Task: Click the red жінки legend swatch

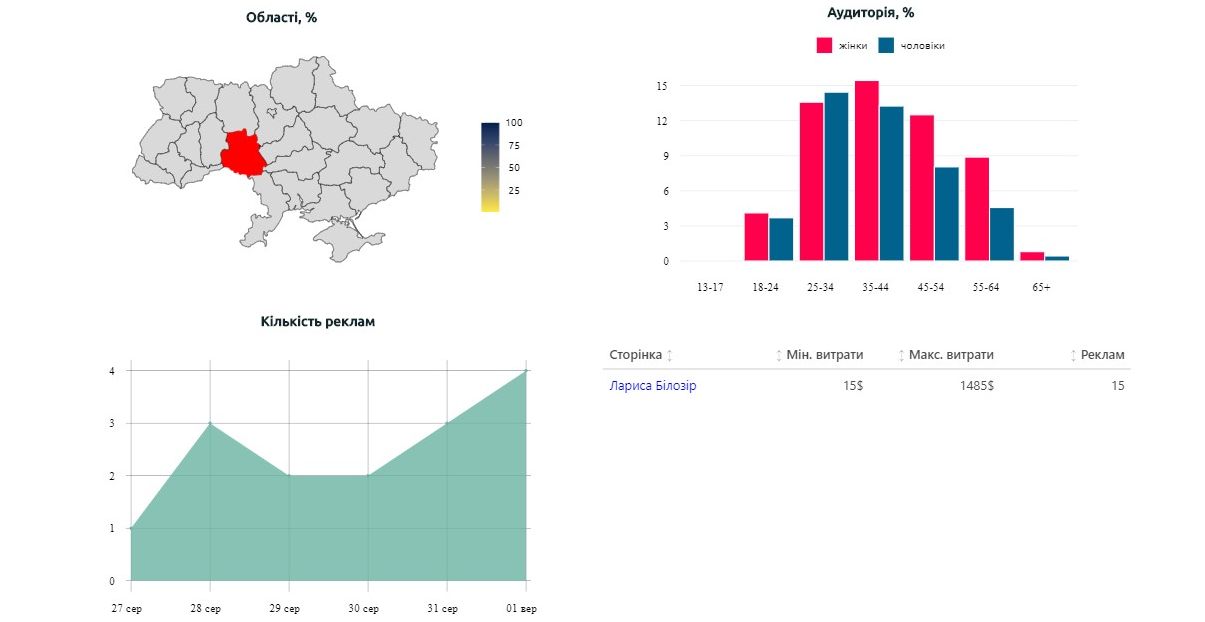Action: (825, 46)
